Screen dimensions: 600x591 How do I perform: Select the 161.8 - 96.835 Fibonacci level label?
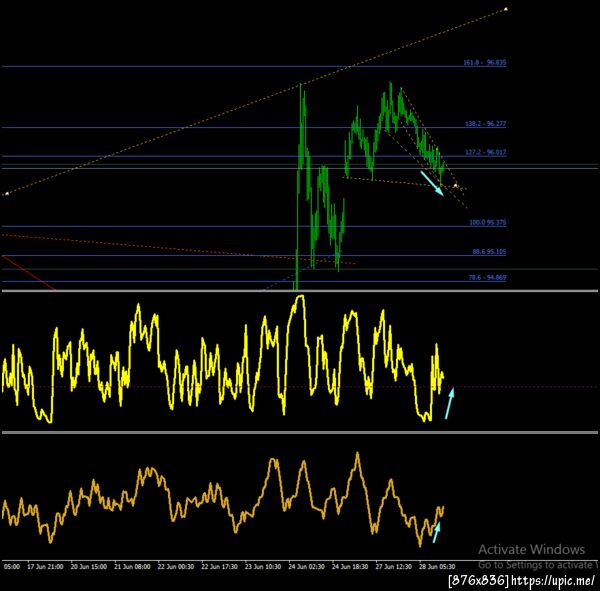[x=484, y=62]
